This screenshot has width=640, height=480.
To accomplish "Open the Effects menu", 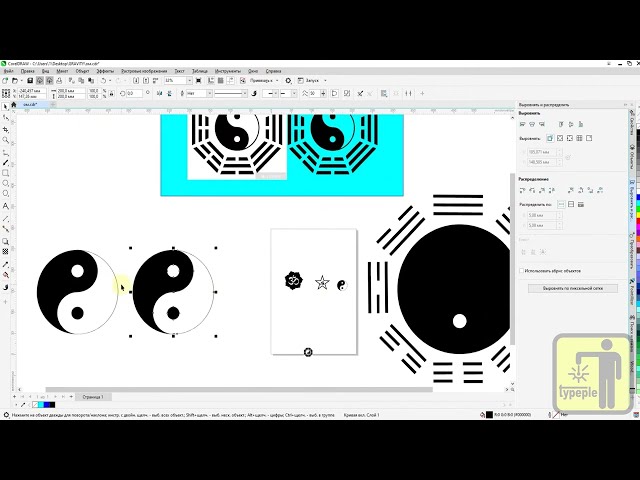I will (105, 71).
